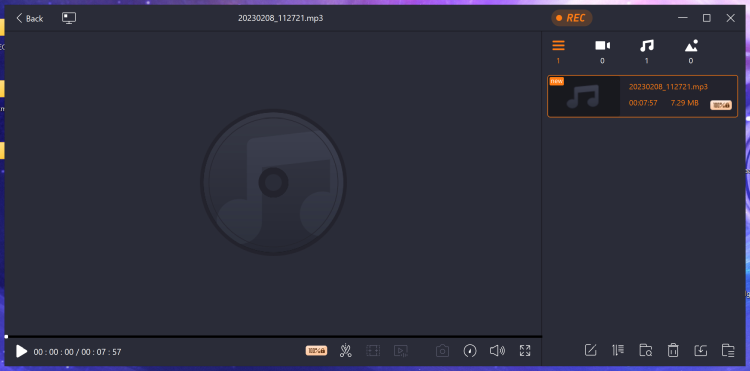
Task: Close the recorder window
Action: (730, 18)
